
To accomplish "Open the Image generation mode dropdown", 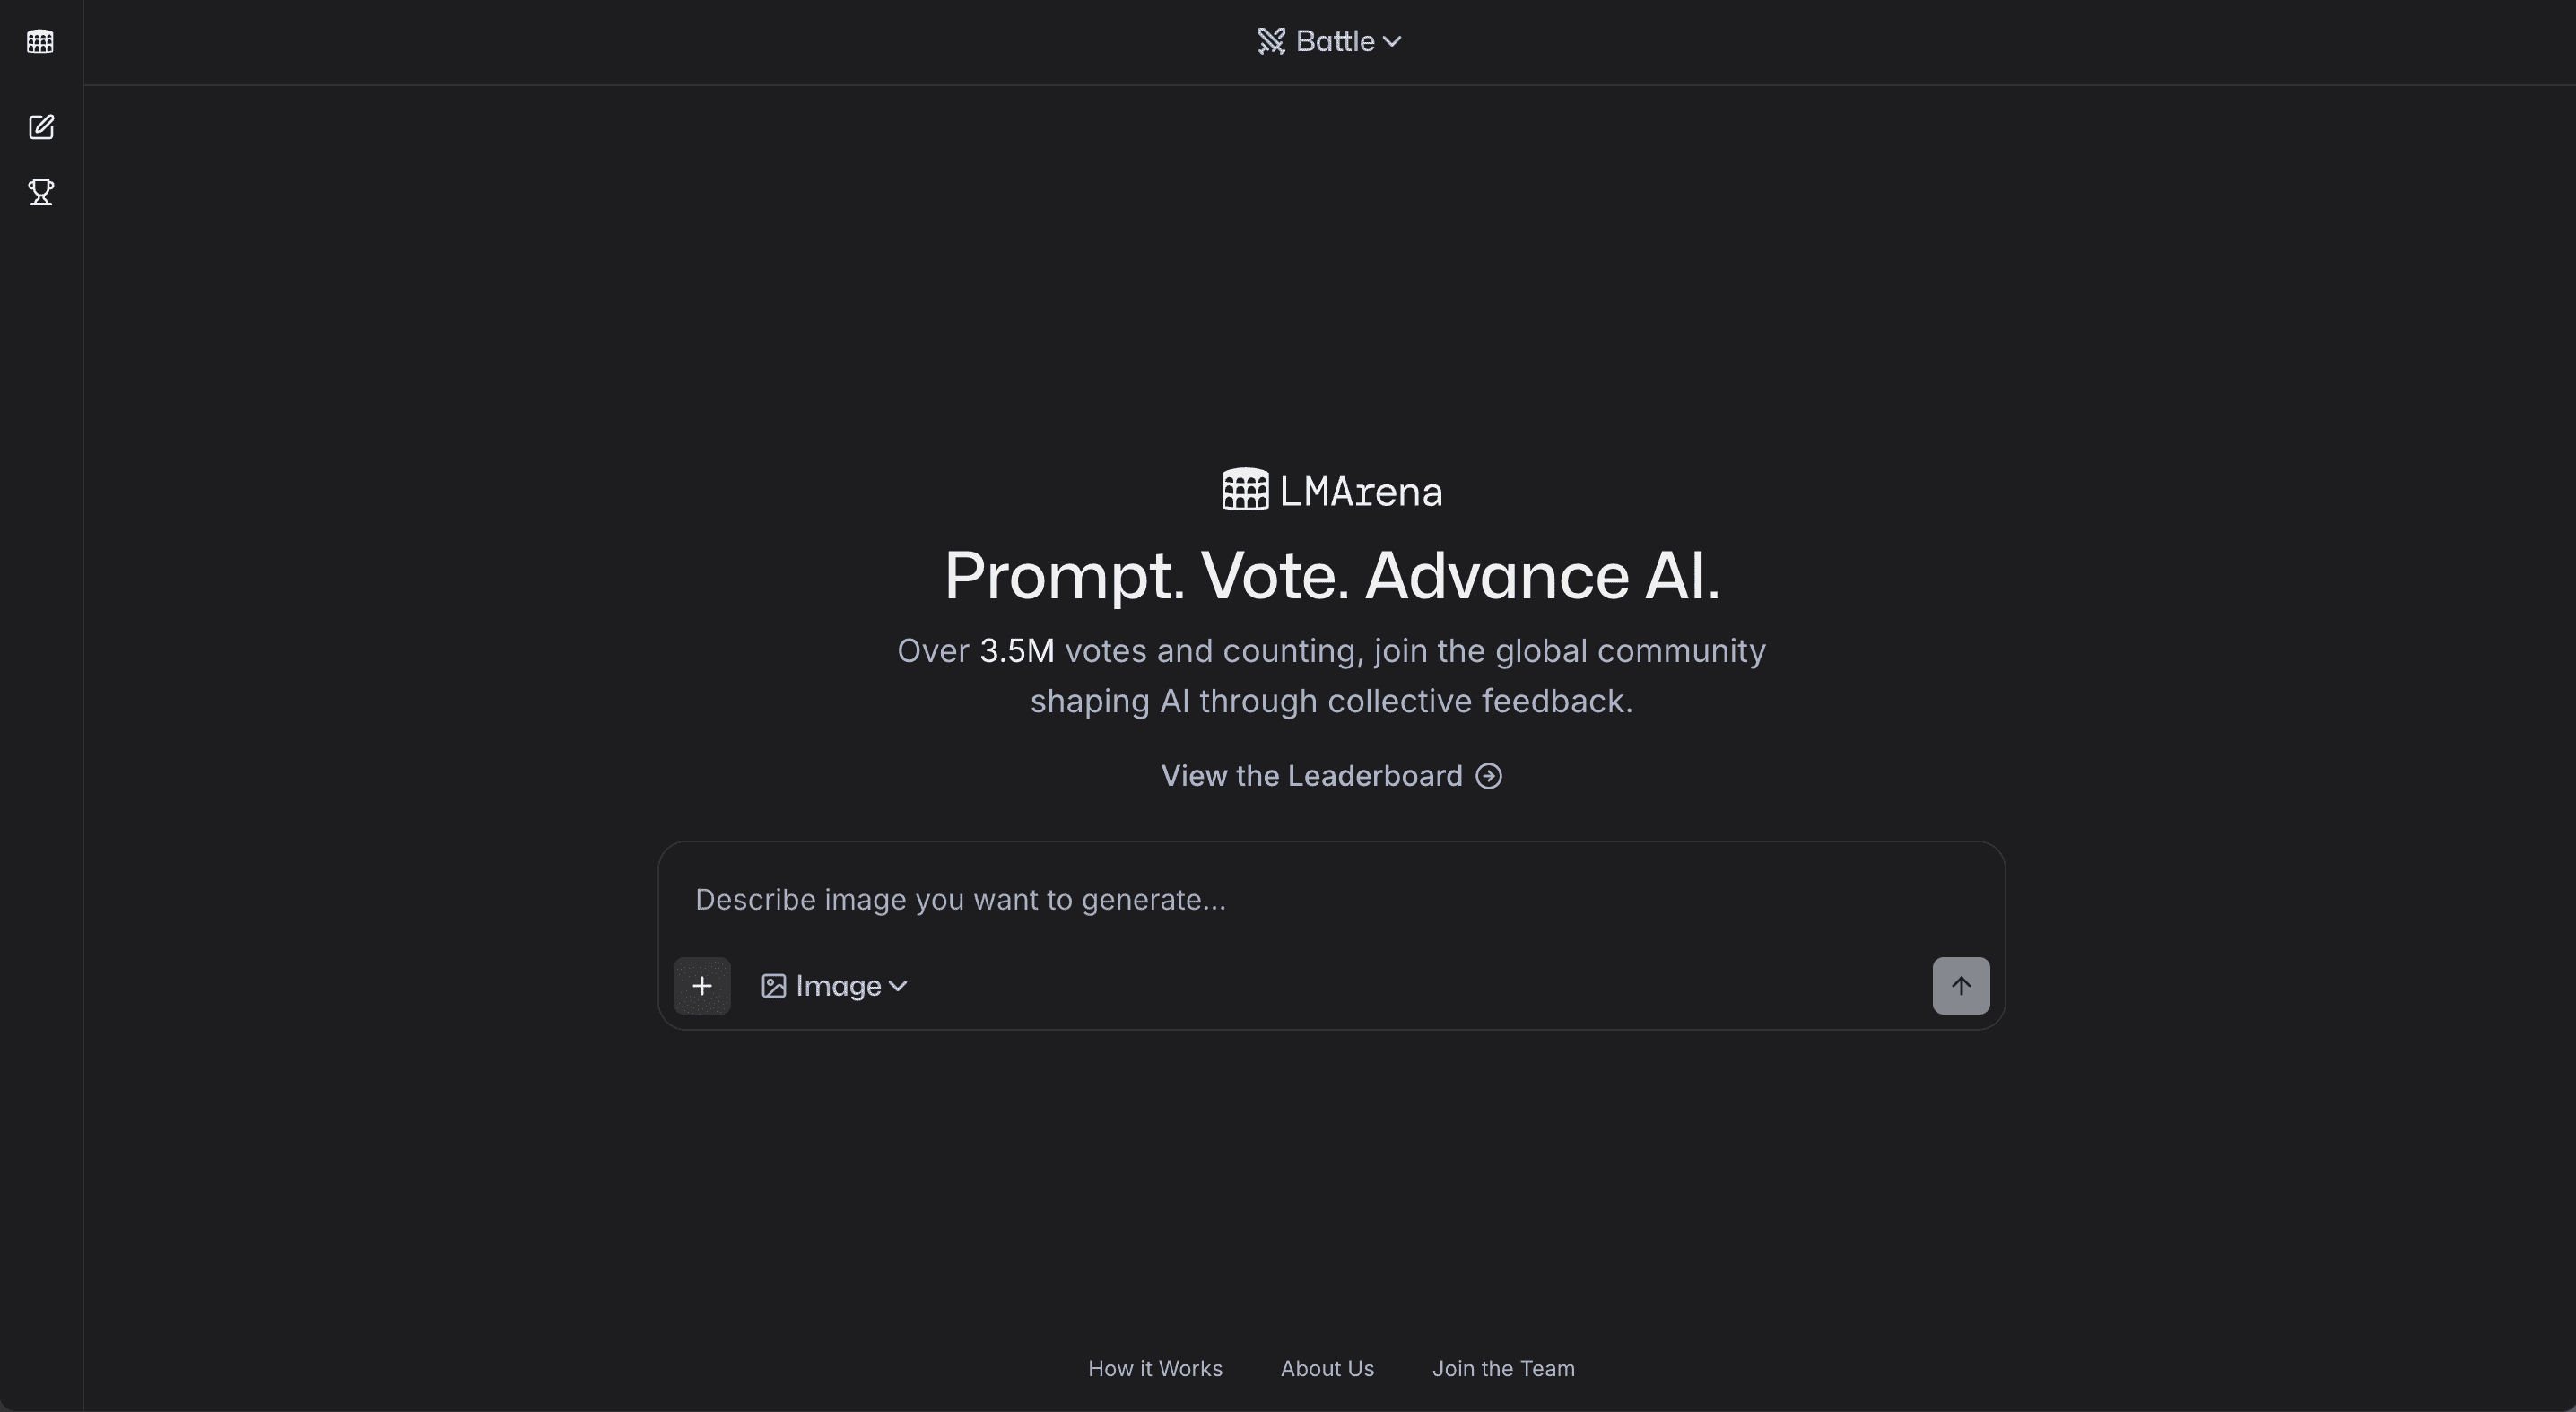I will click(834, 985).
